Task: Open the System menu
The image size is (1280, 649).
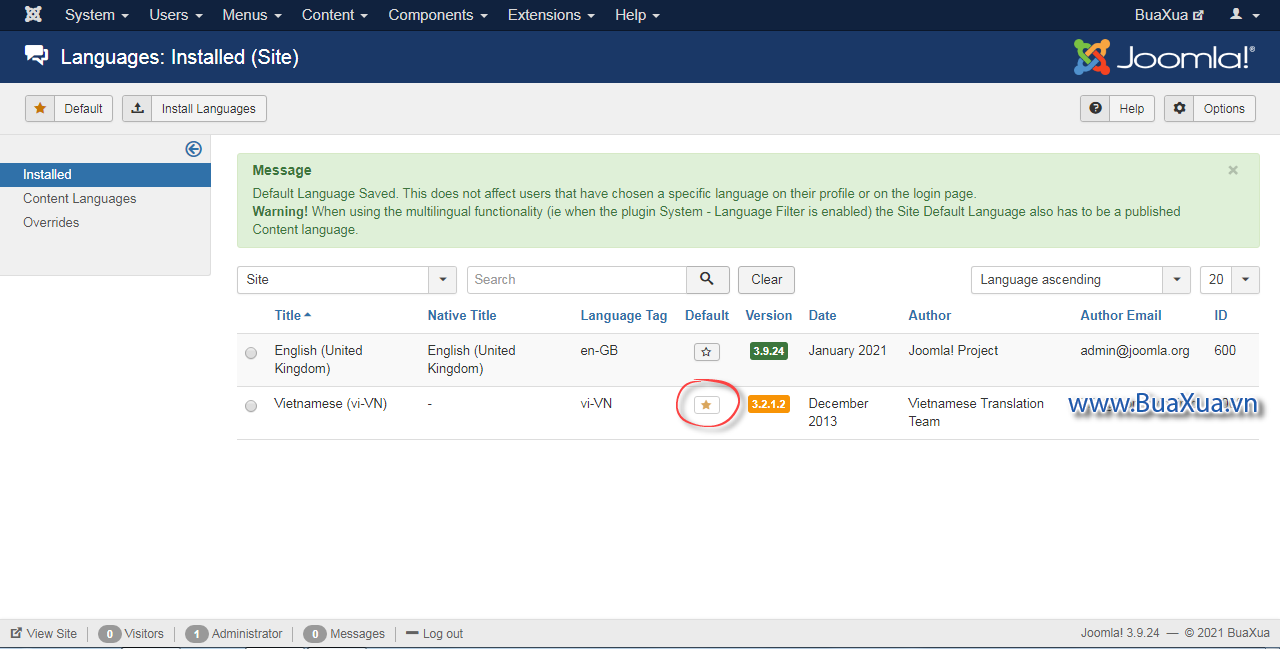Action: pyautogui.click(x=96, y=15)
